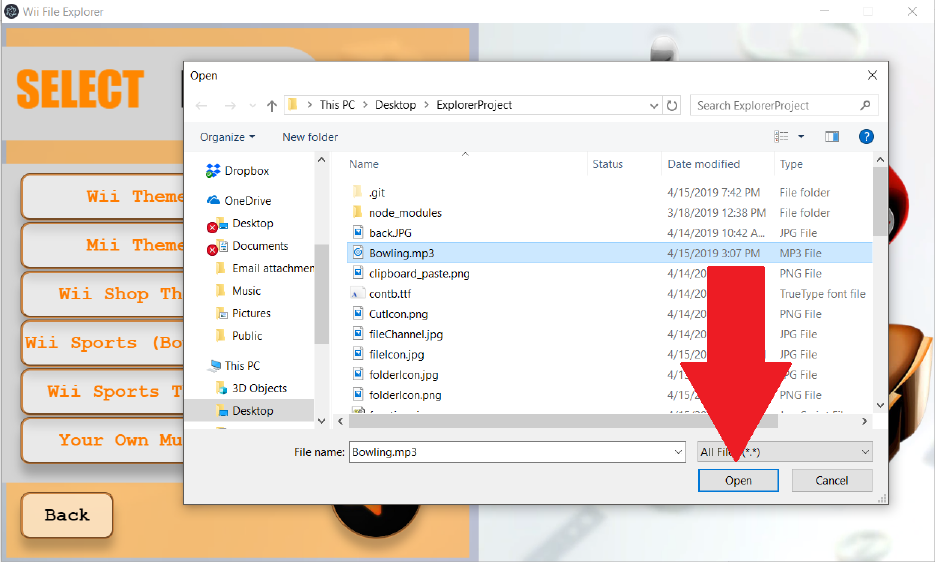This screenshot has height=562, width=935.
Task: Change the view layout icon
Action: pyautogui.click(x=781, y=137)
